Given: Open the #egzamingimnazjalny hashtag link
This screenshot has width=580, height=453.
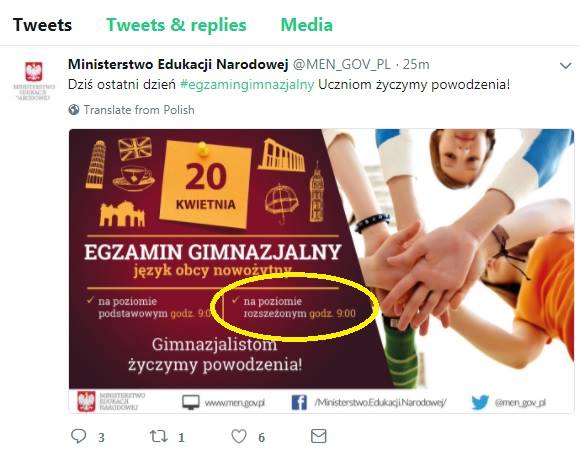Looking at the screenshot, I should pos(247,85).
